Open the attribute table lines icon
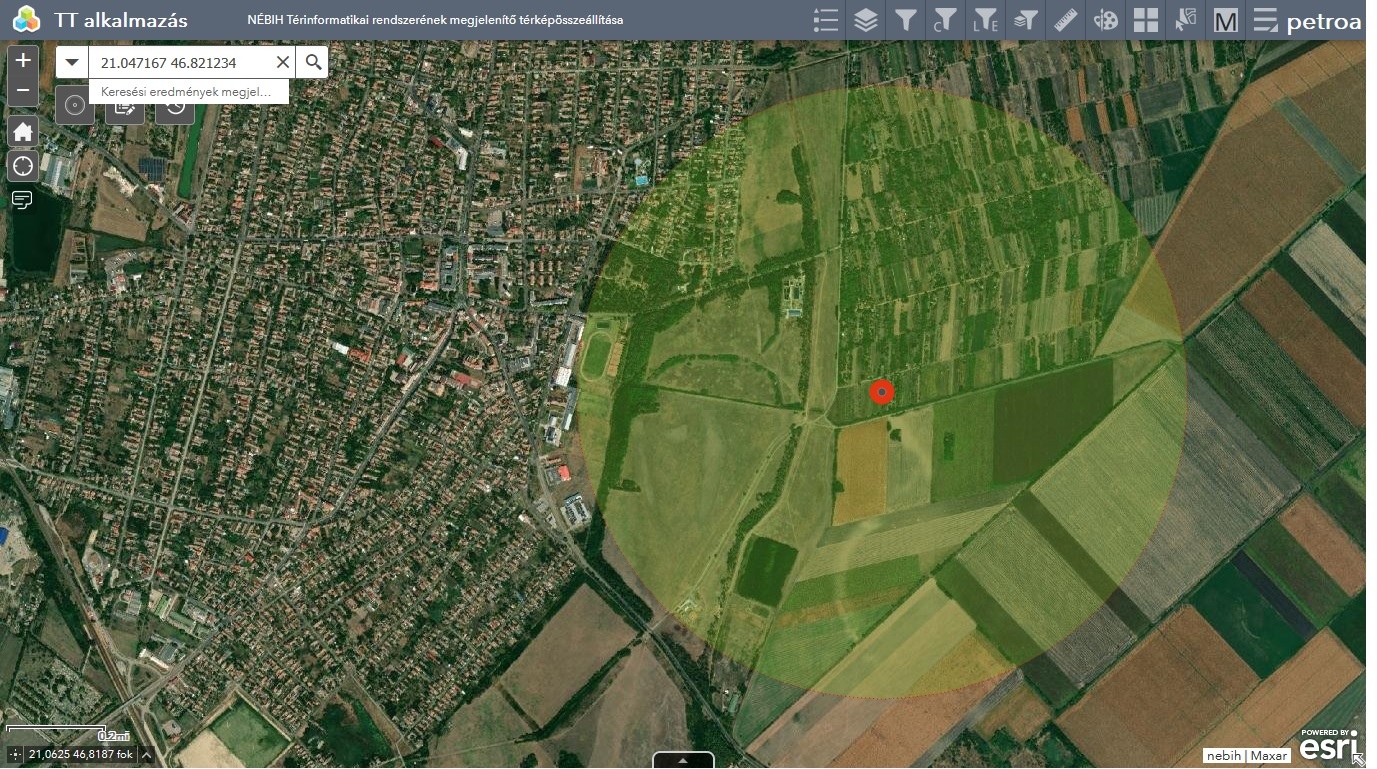This screenshot has height=769, width=1377. (x=1265, y=20)
